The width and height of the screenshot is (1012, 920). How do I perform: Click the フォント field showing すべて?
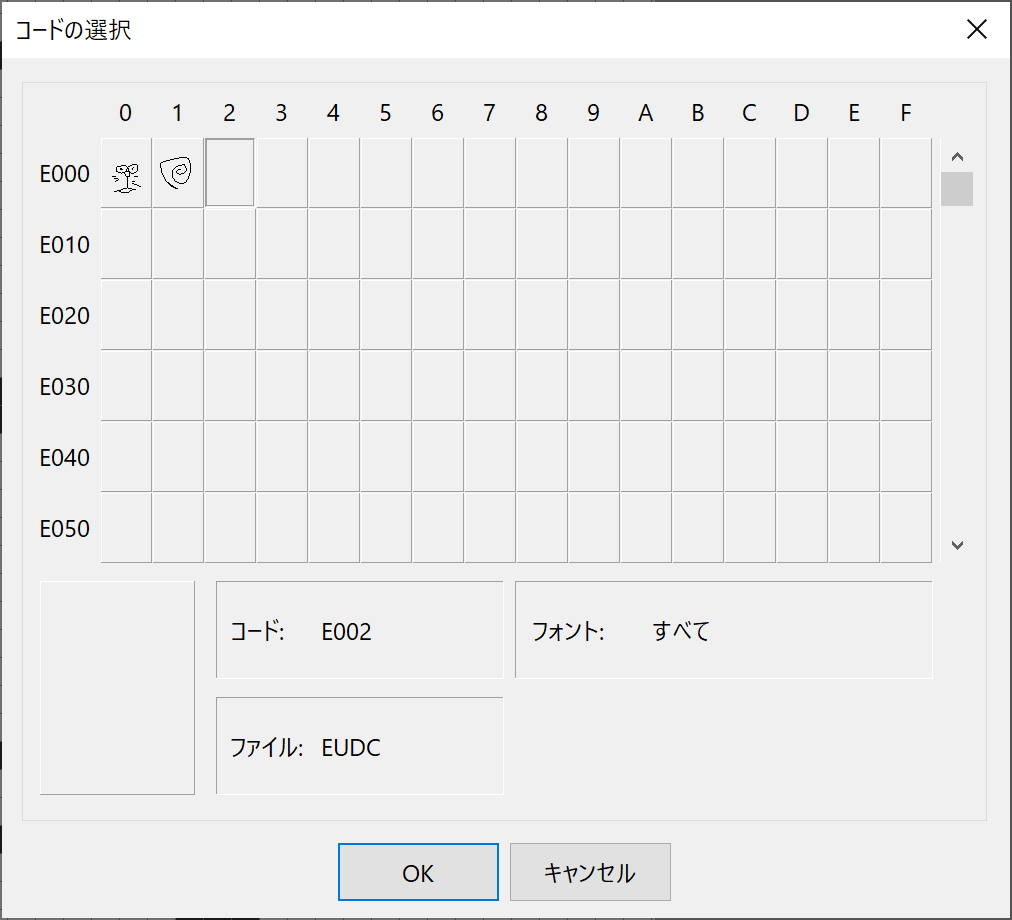723,630
